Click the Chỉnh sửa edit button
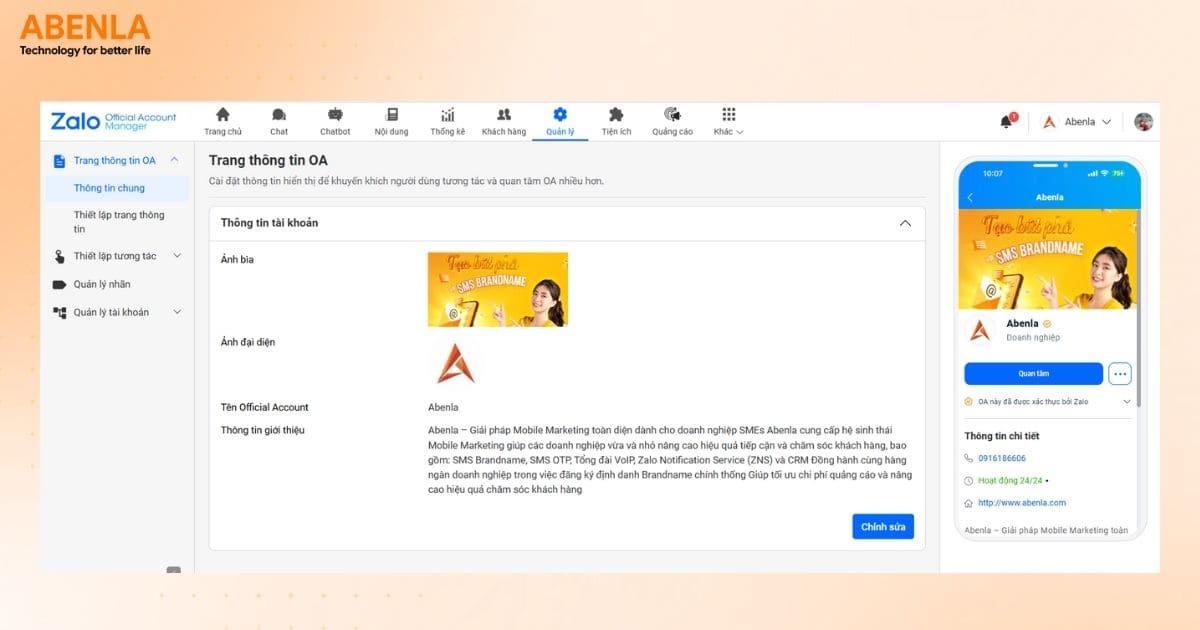This screenshot has height=630, width=1200. 883,526
